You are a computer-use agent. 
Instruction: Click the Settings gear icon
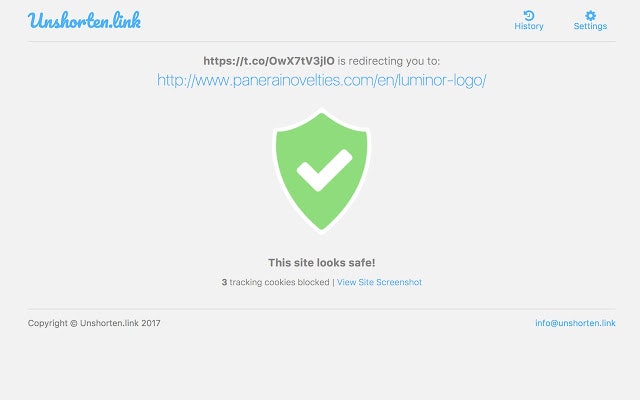tap(590, 16)
